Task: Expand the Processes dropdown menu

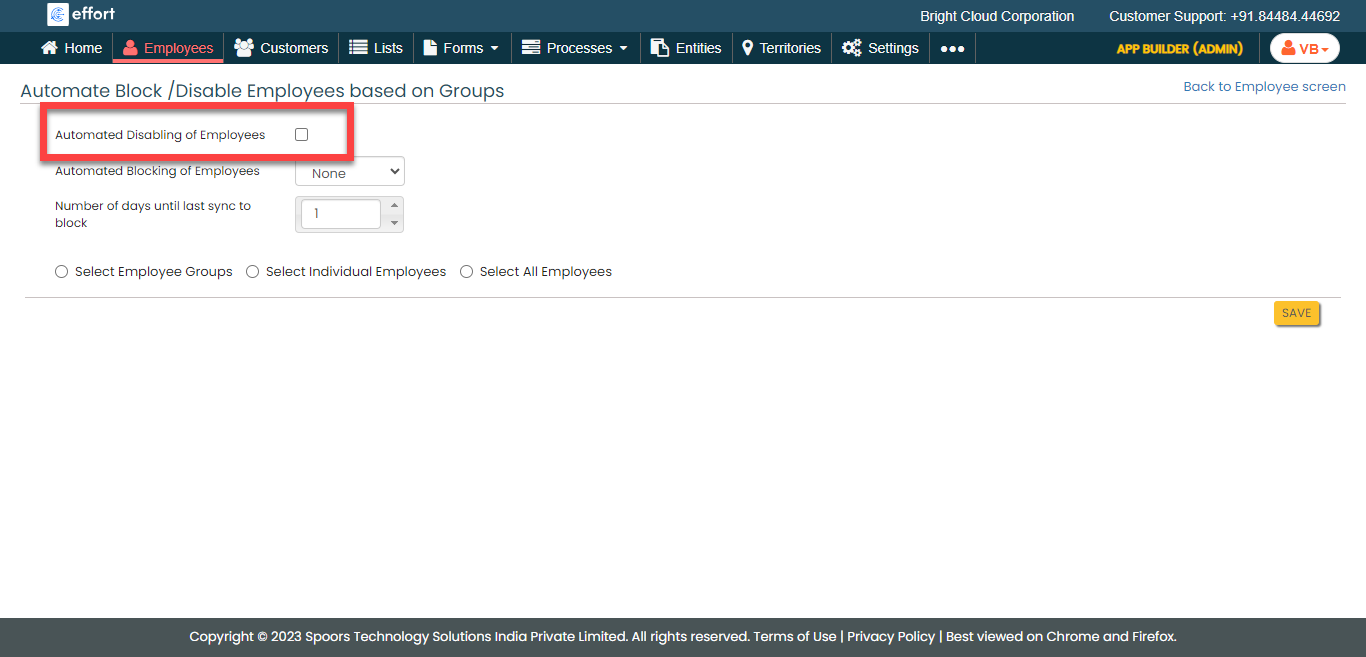Action: click(575, 48)
